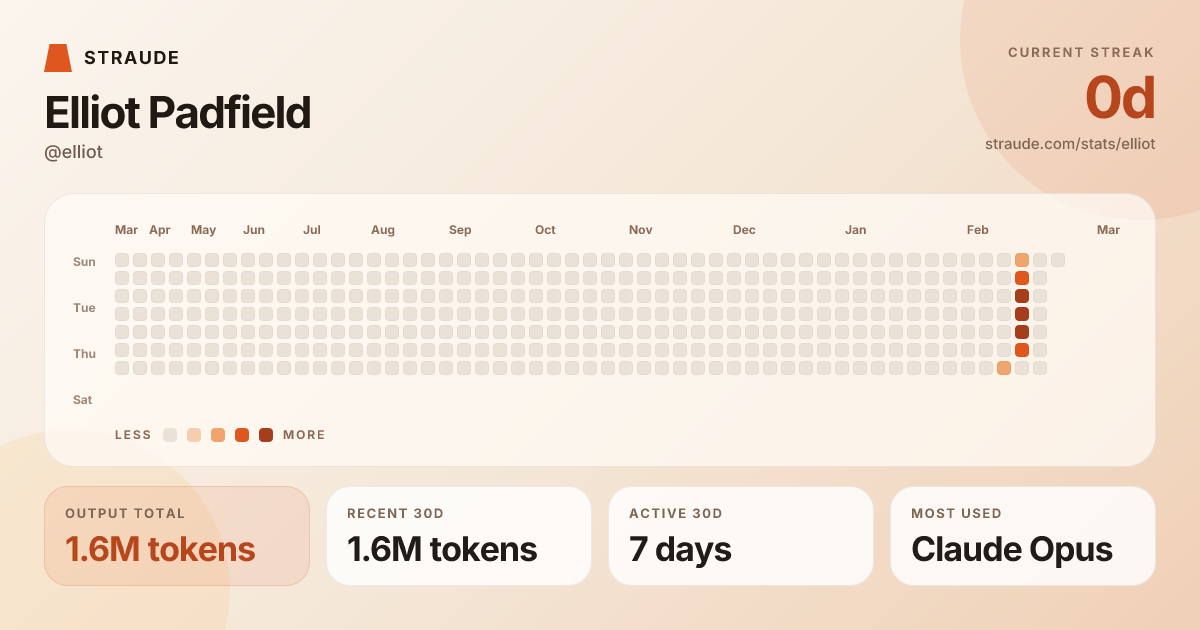The width and height of the screenshot is (1200, 630).
Task: Click the Output Total 1.6M tokens card
Action: [x=177, y=536]
